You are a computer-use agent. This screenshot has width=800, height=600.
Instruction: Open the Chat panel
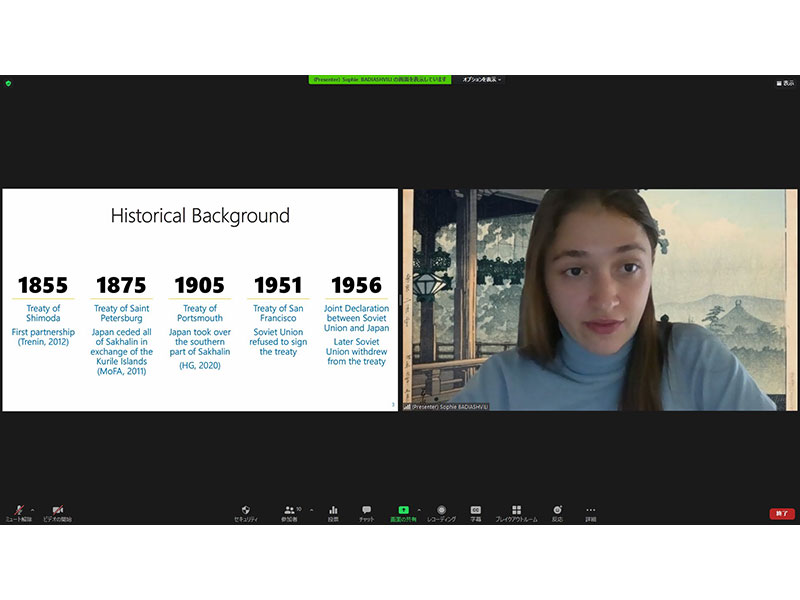tap(366, 512)
